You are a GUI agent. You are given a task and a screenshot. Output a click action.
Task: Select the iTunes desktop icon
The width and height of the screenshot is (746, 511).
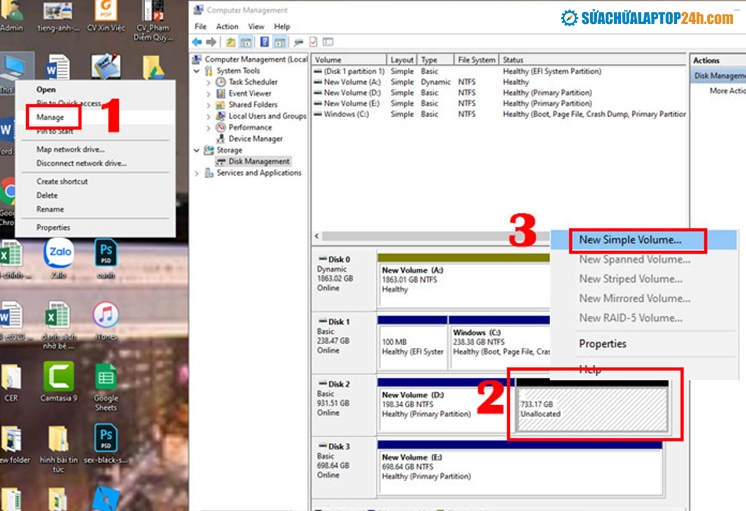point(106,321)
